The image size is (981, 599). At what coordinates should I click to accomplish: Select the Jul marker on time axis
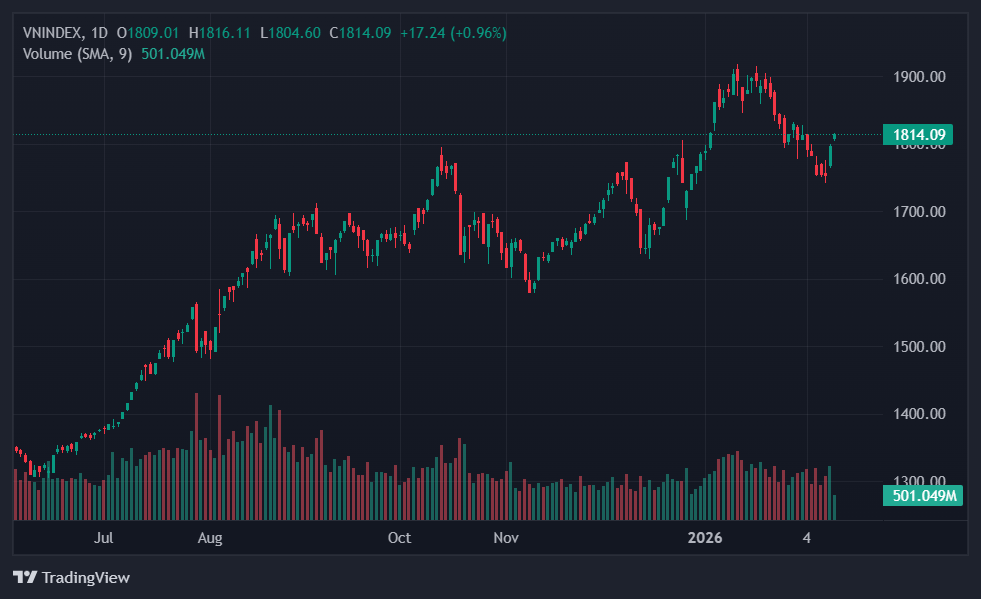tap(103, 538)
